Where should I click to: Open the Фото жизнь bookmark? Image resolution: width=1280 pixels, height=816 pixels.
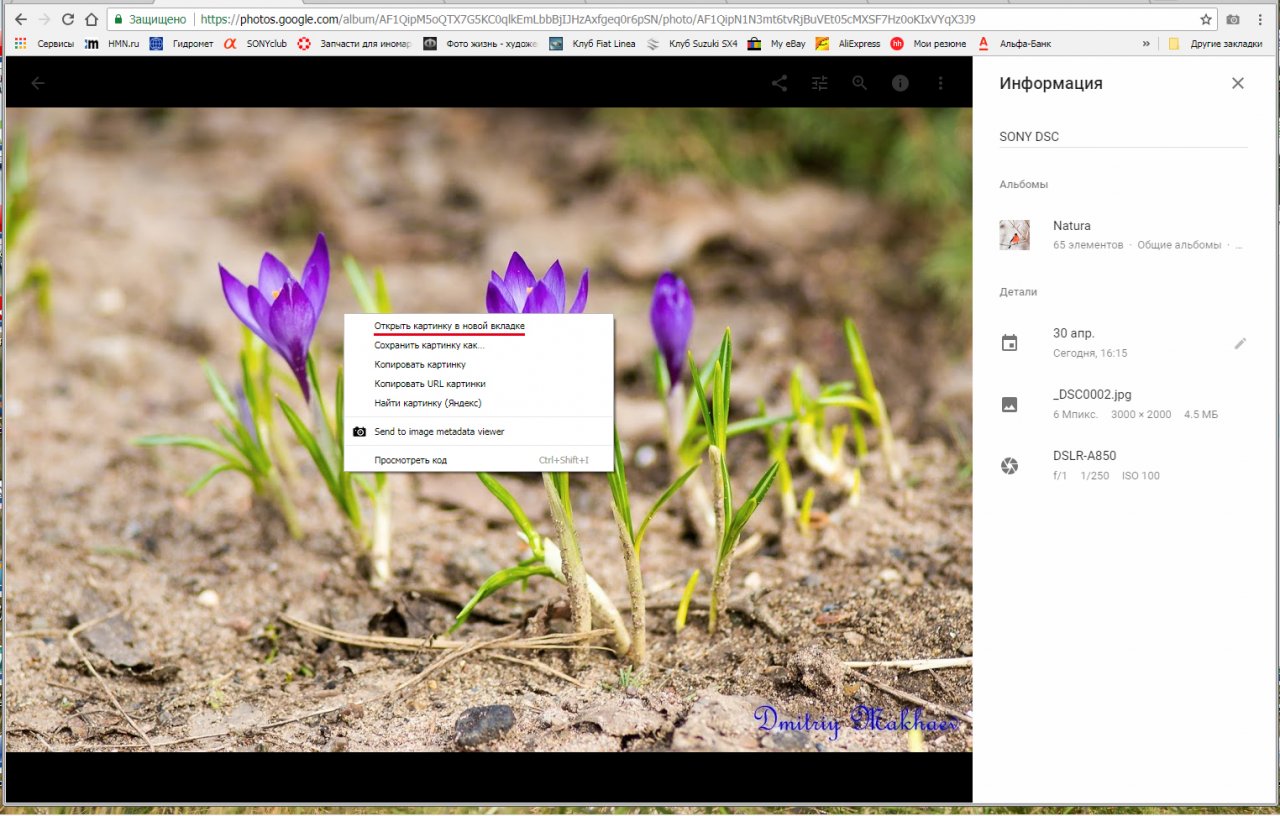click(480, 44)
